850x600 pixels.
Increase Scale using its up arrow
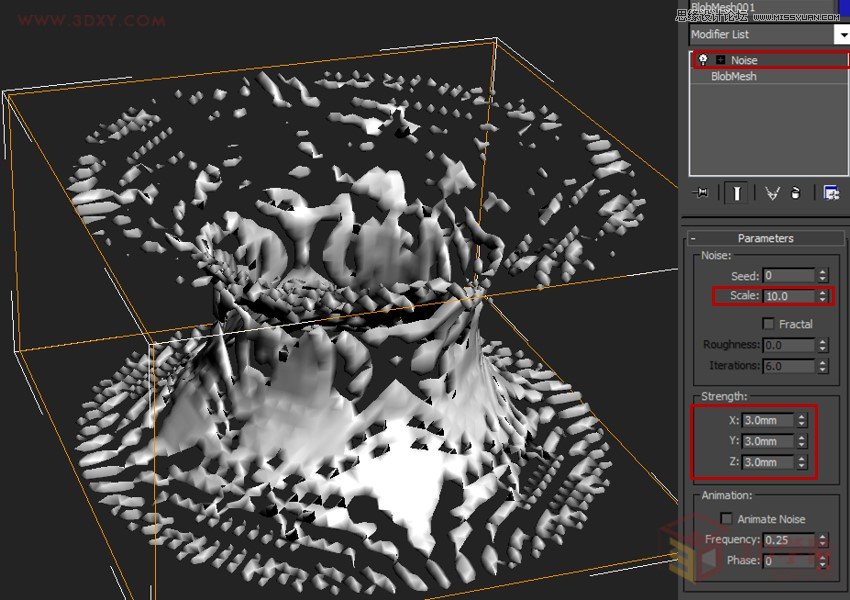click(x=823, y=292)
